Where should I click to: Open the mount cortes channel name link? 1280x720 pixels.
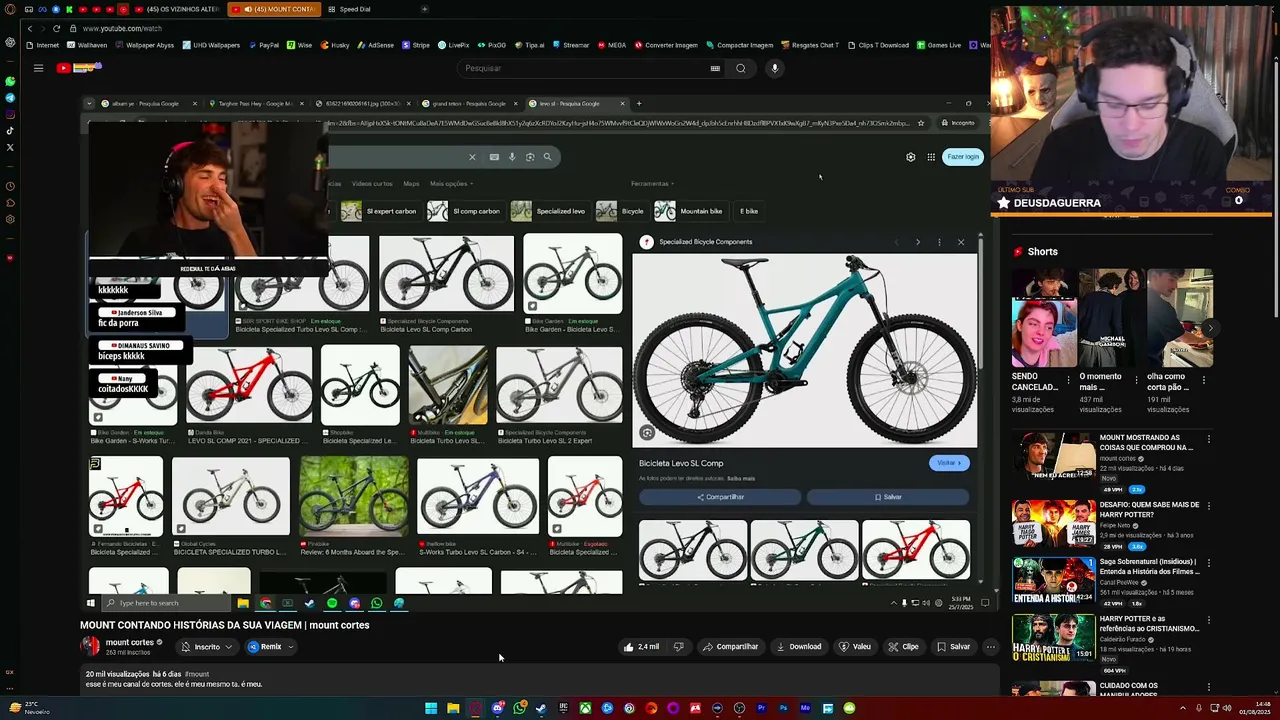(130, 643)
